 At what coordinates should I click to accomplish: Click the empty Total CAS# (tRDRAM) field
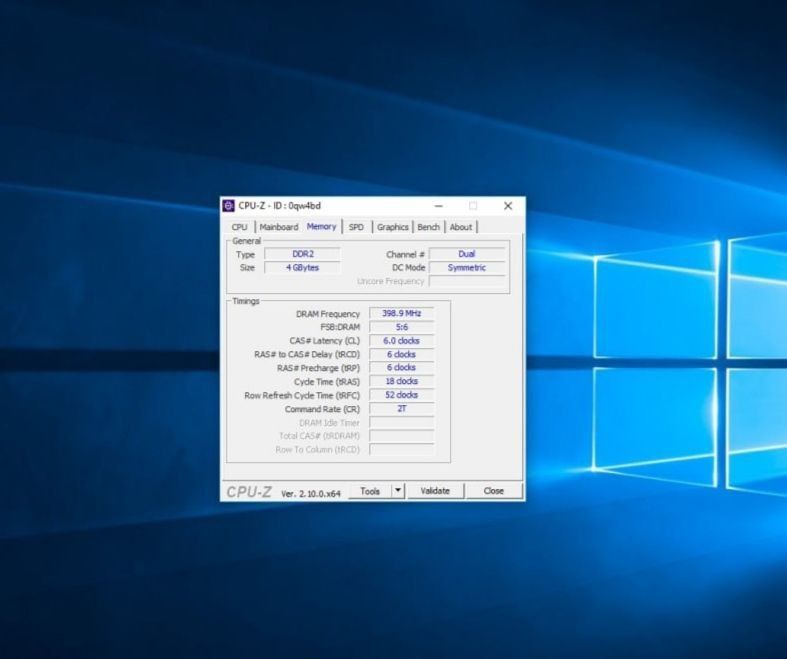pos(402,436)
